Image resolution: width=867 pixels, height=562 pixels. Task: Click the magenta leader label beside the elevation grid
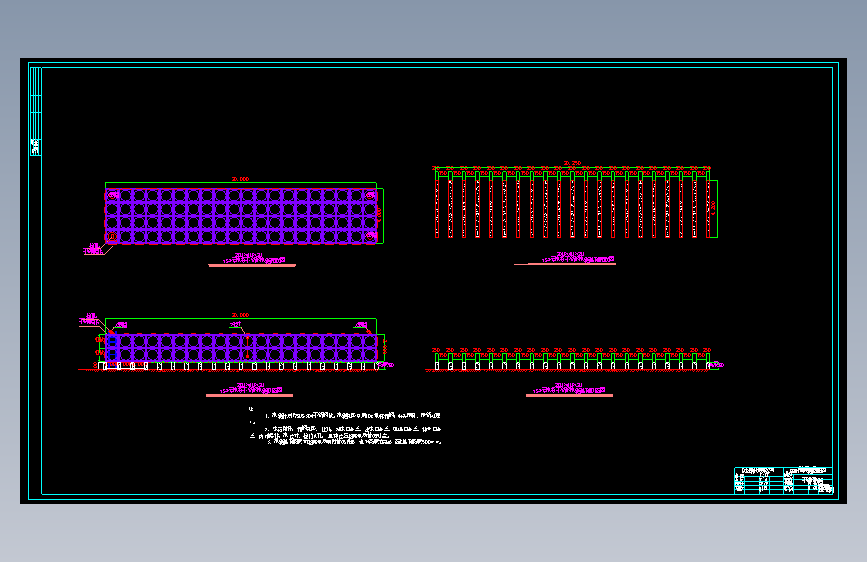pos(90,319)
